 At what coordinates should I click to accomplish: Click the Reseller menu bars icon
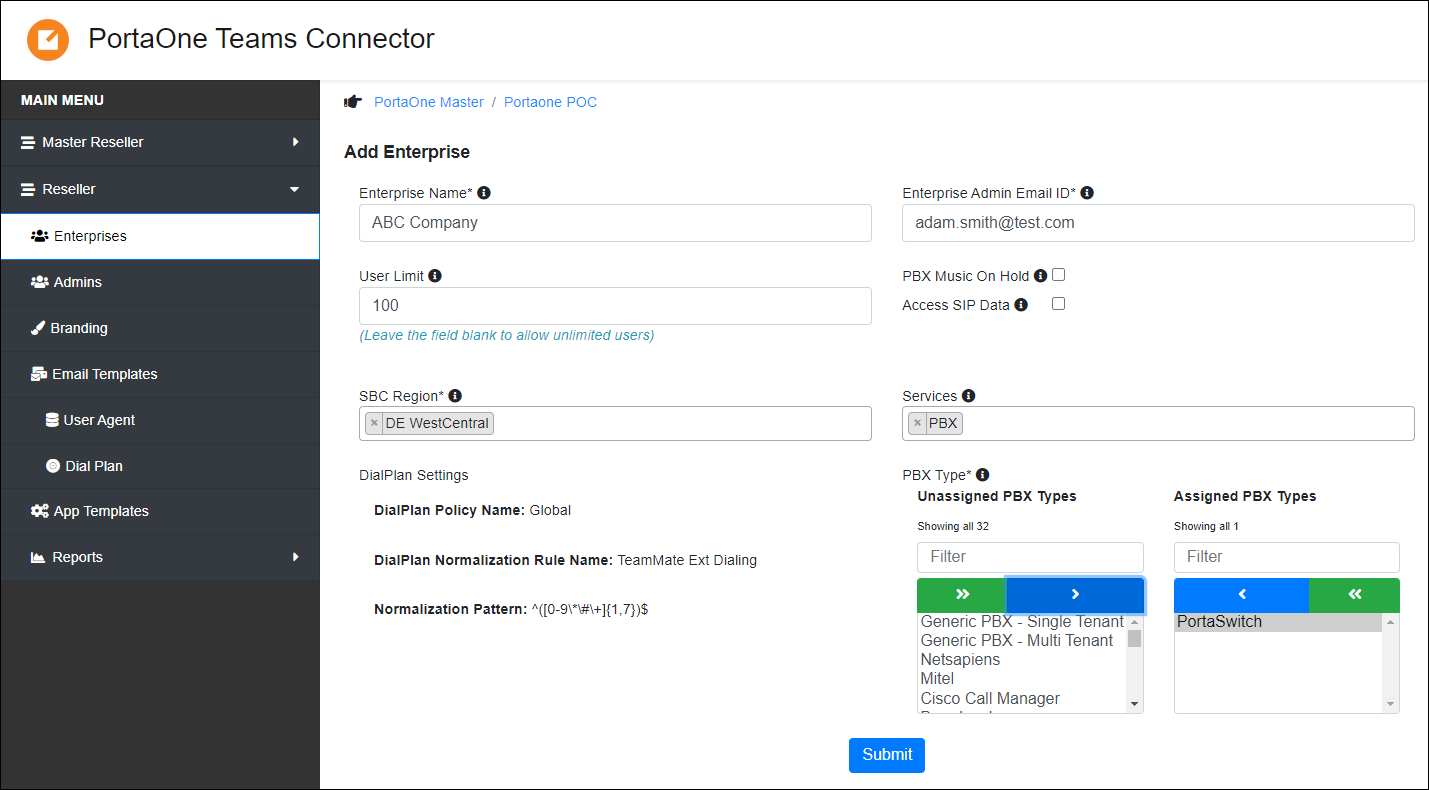(28, 189)
